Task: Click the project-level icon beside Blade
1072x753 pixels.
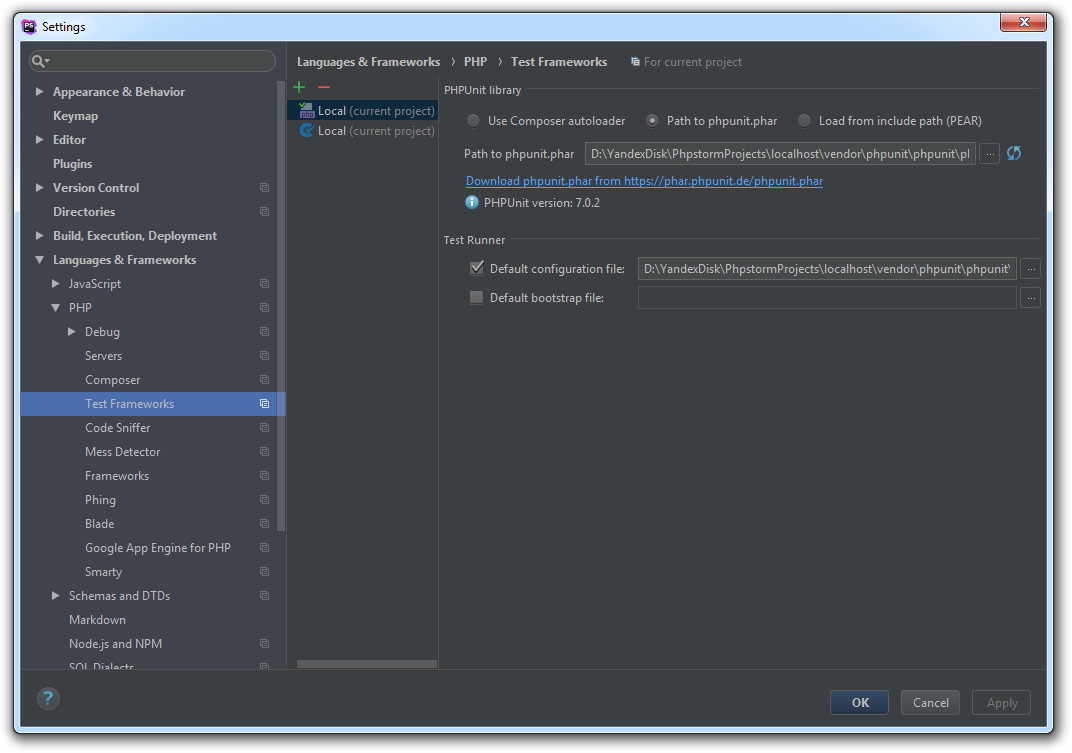Action: coord(264,524)
